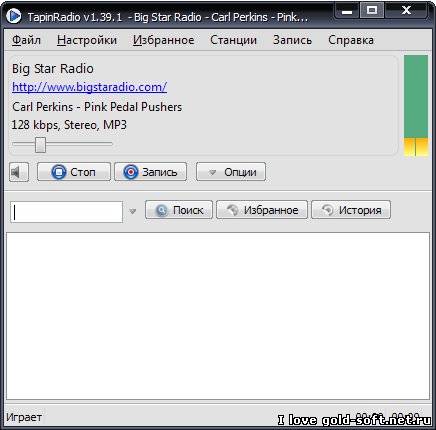This screenshot has height=430, width=436.
Task: Click the Поиск search button
Action: tap(179, 210)
